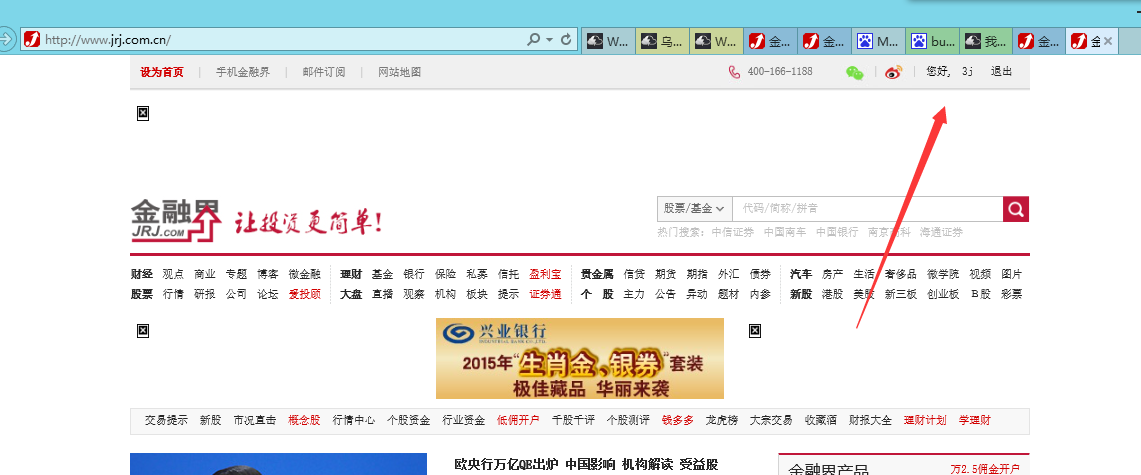Open the 财经 navigation item
The height and width of the screenshot is (475, 1141).
tap(142, 274)
